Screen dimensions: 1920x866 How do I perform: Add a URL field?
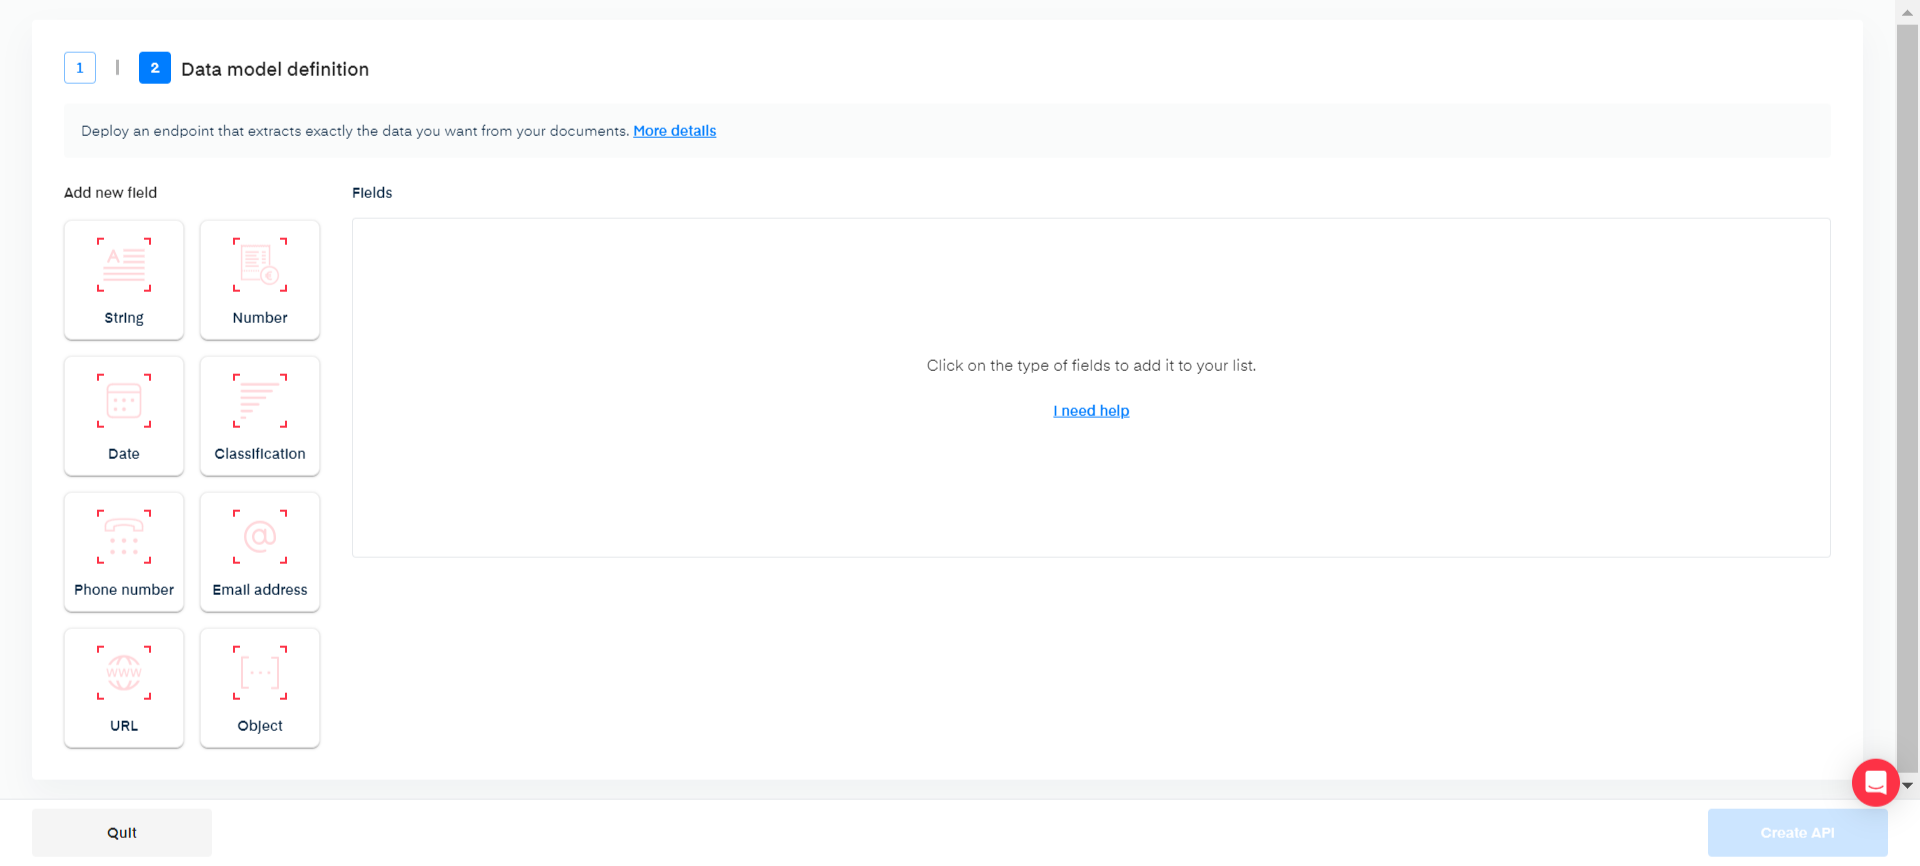click(x=124, y=688)
